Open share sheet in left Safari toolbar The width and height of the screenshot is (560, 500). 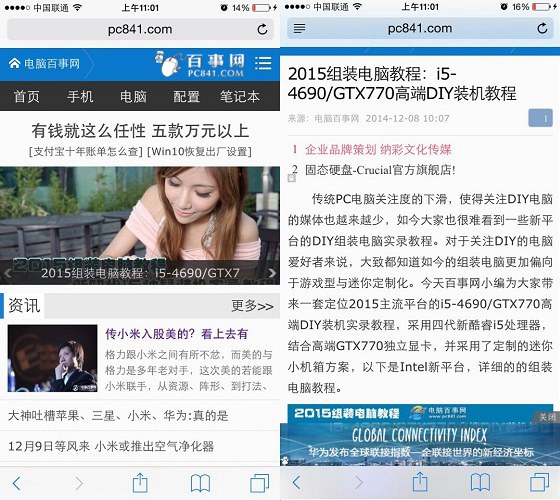coord(140,483)
